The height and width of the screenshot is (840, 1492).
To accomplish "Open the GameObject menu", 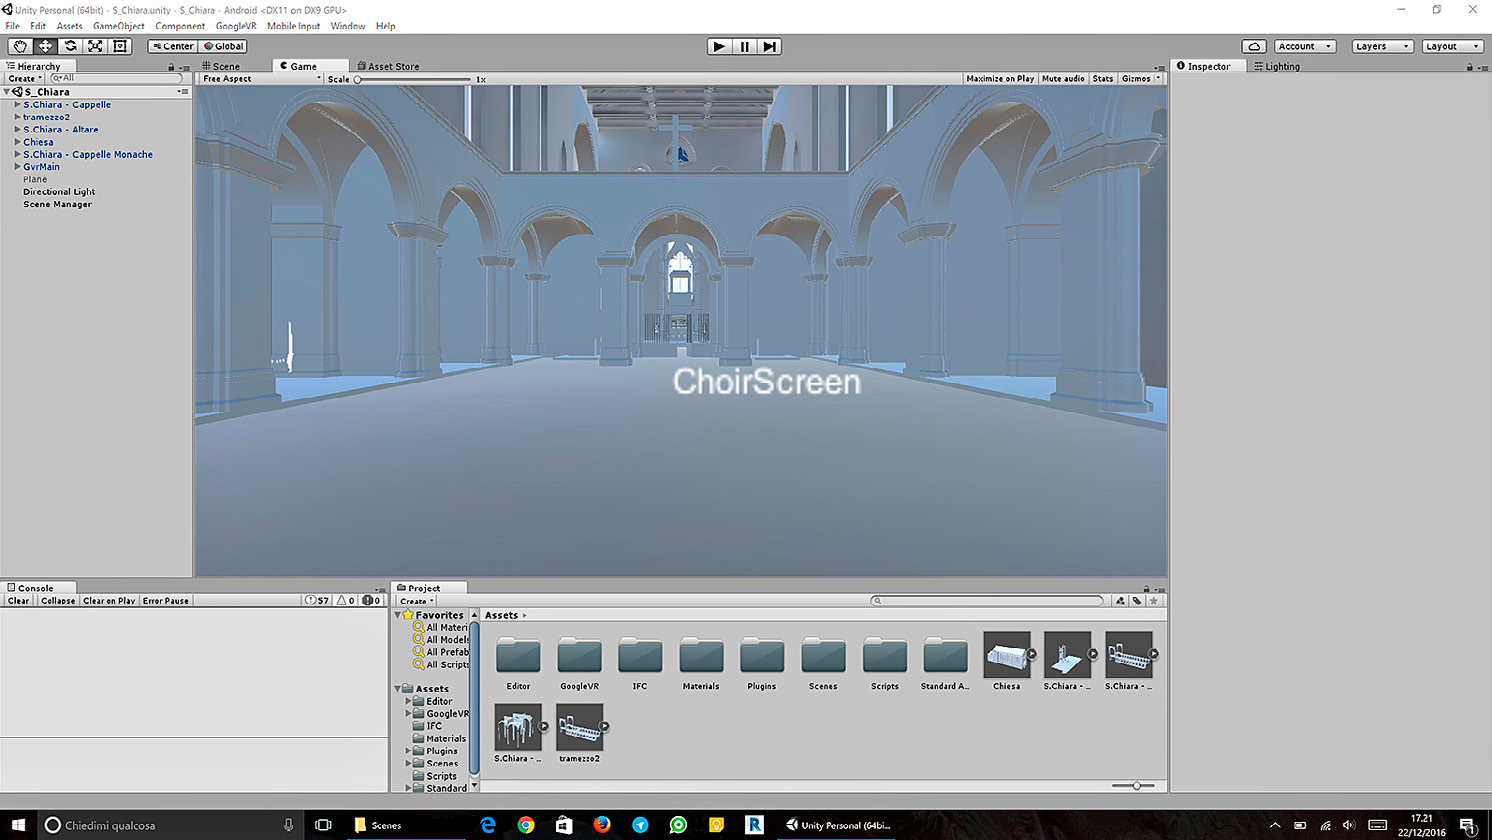I will 118,26.
